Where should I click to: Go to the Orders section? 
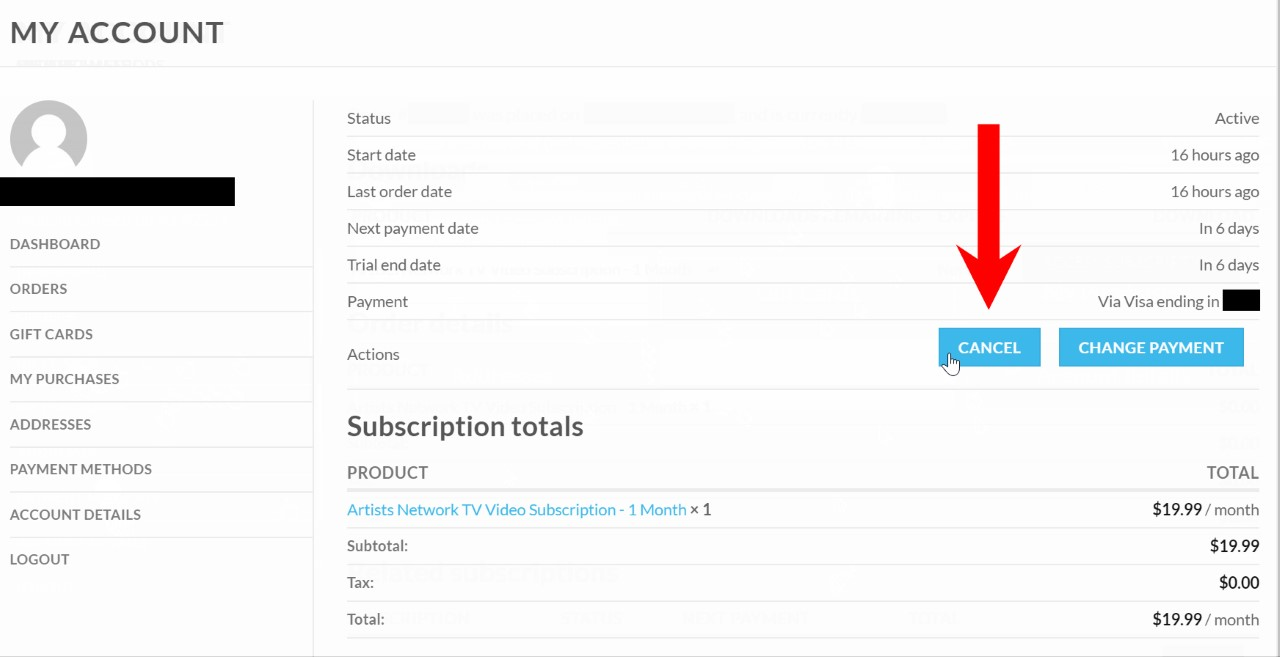38,289
